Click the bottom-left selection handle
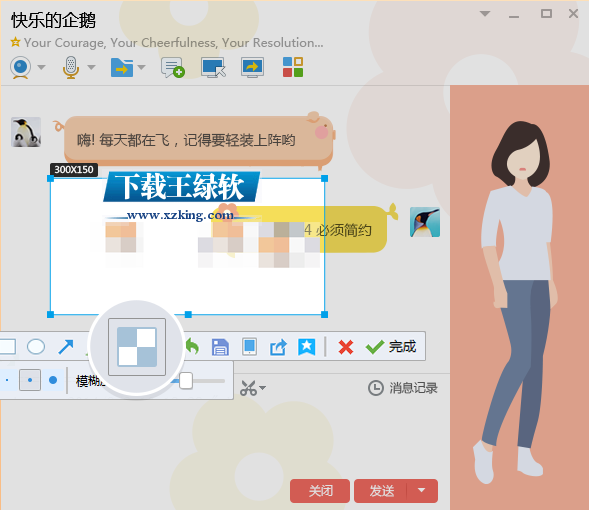589x510 pixels. coord(50,314)
